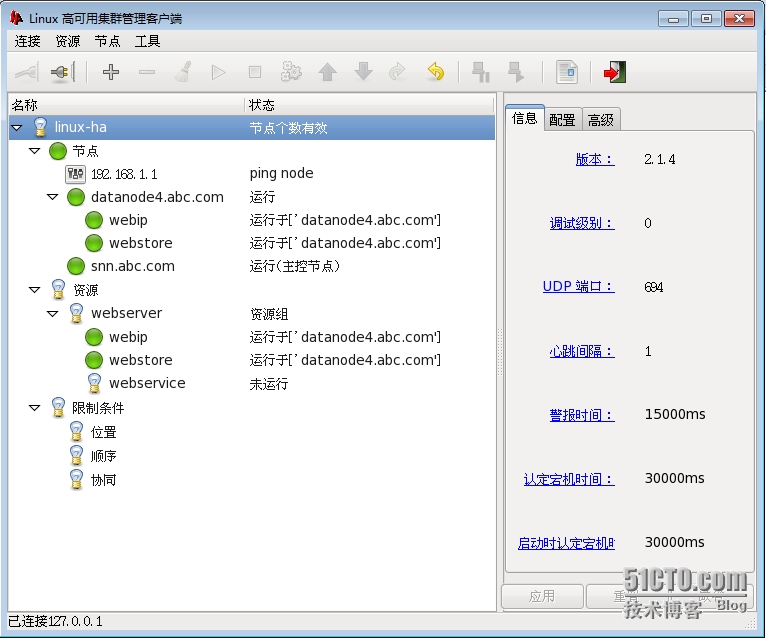Select the 顺序 constraint item
766x638 pixels.
pos(103,456)
